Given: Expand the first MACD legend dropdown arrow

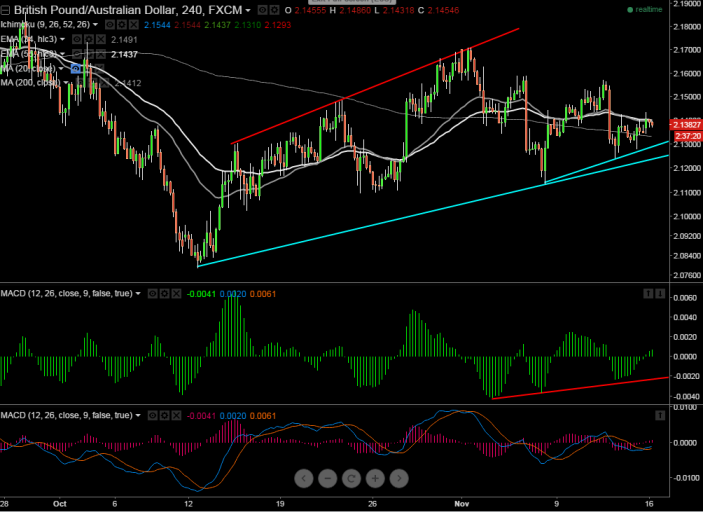Looking at the screenshot, I should [x=139, y=294].
